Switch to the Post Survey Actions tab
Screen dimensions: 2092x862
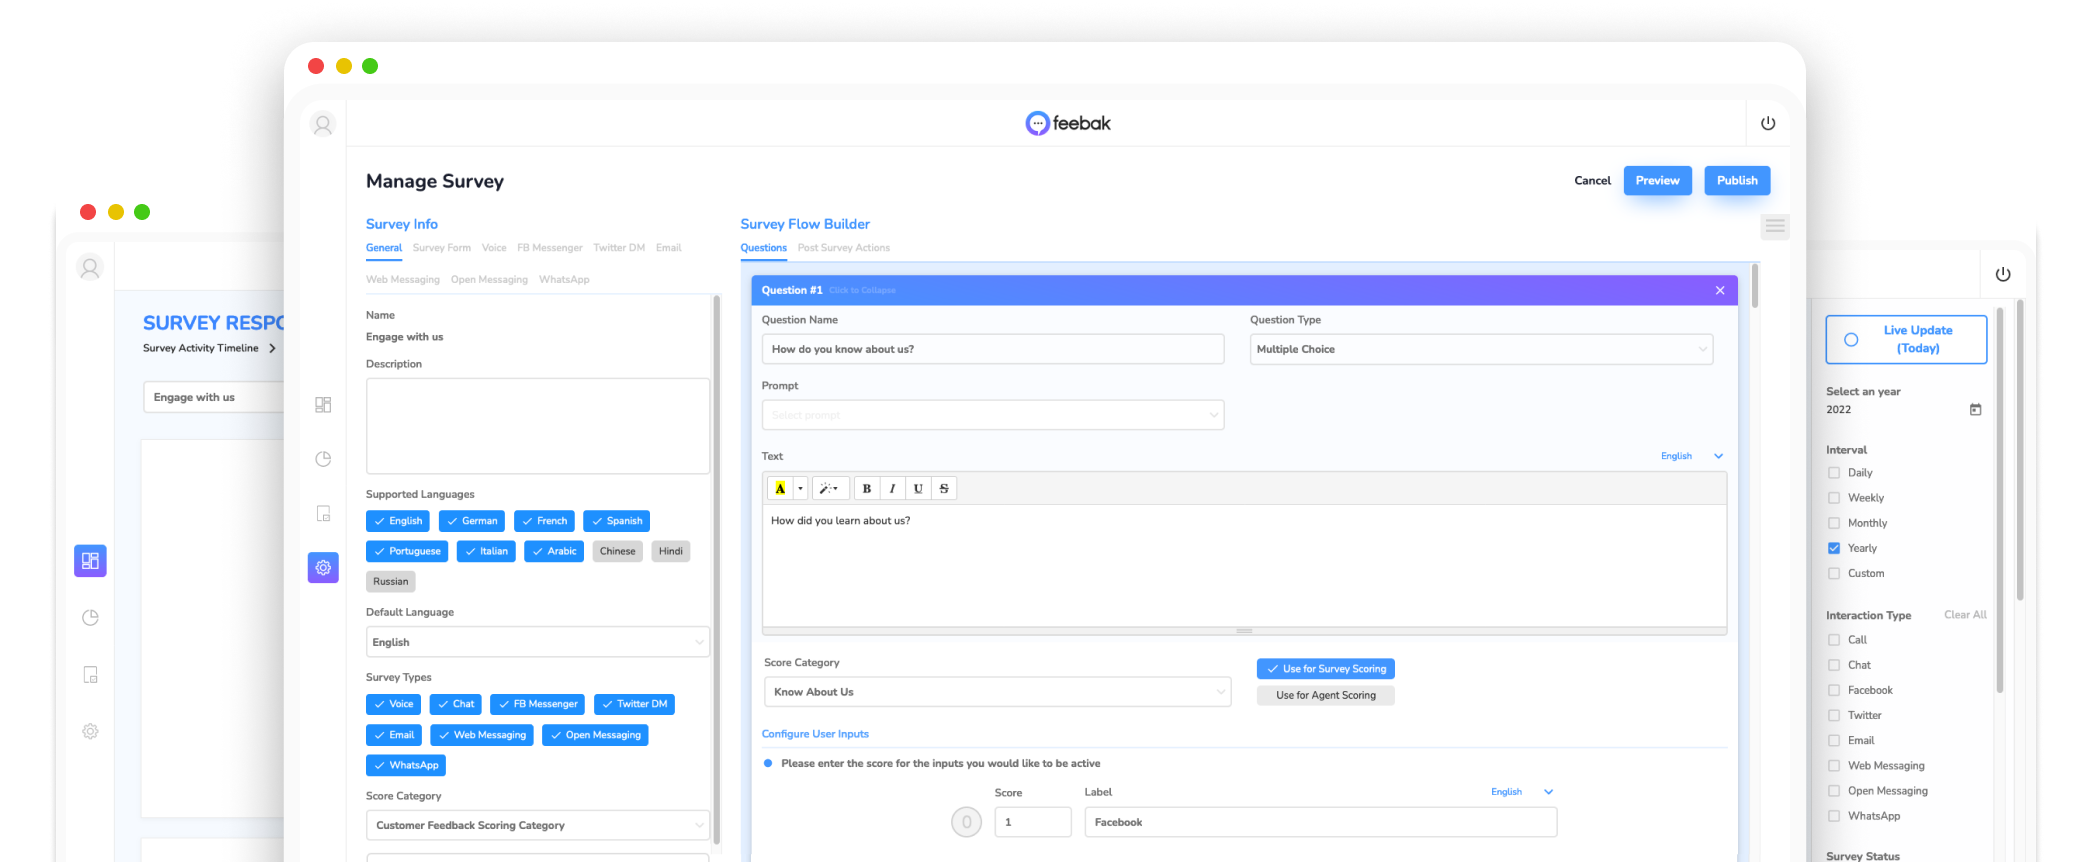pos(844,248)
